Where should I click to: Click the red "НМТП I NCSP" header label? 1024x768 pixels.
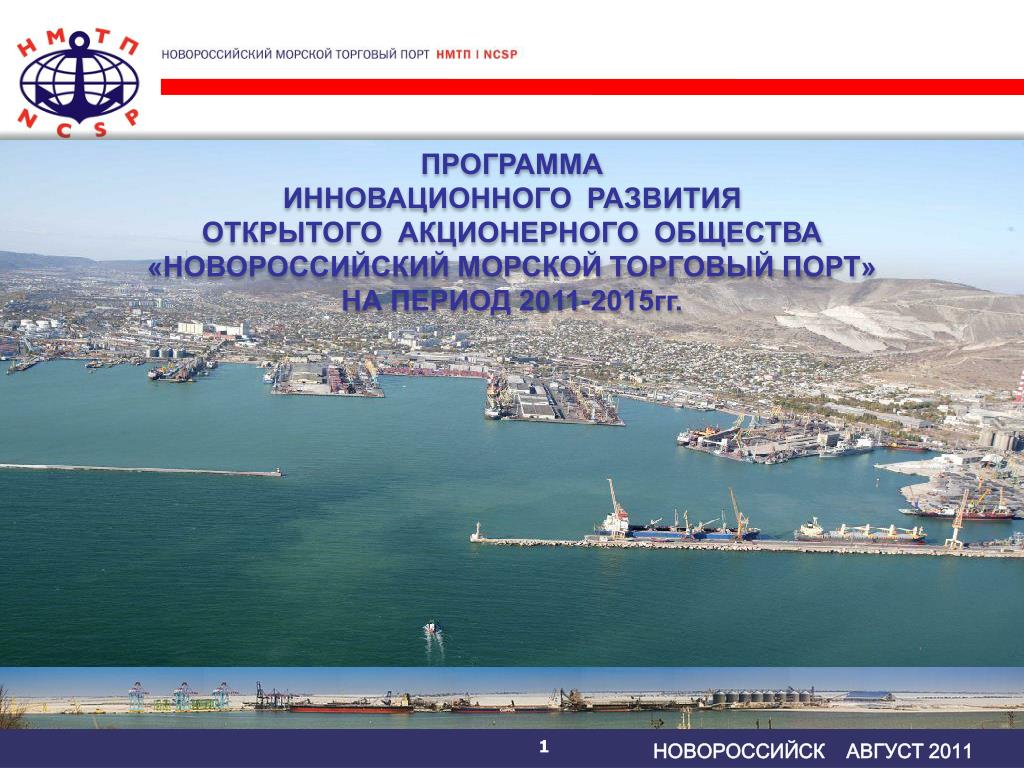point(477,55)
